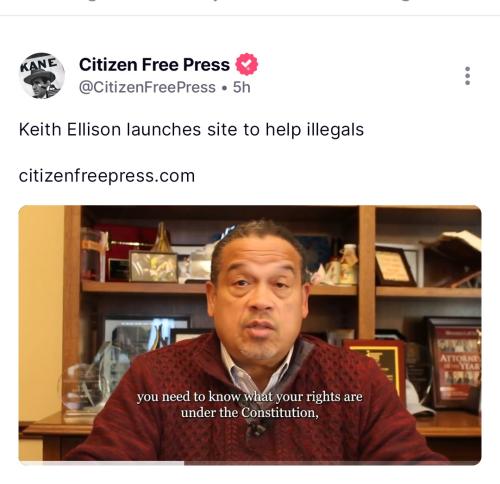The image size is (500, 484).
Task: Click the framed certificate on right shelf
Action: 395,266
